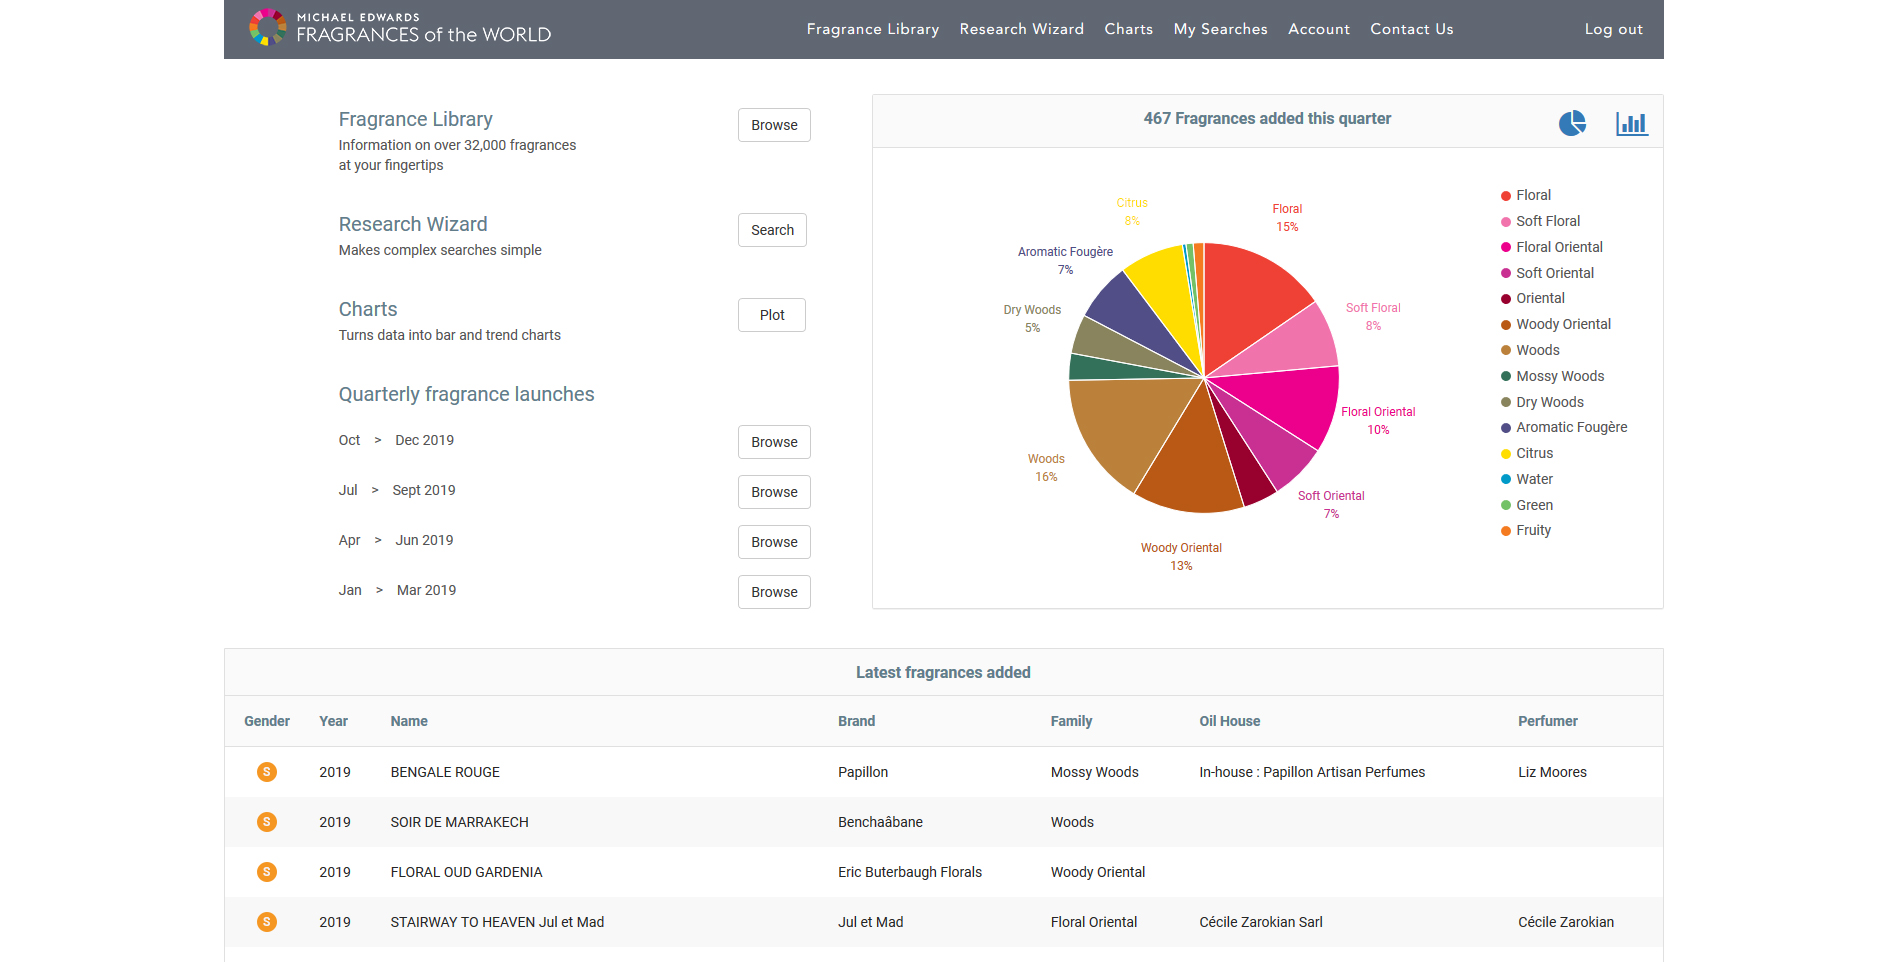The height and width of the screenshot is (962, 1886).
Task: Toggle Mossy Woods legend entry
Action: point(1553,376)
